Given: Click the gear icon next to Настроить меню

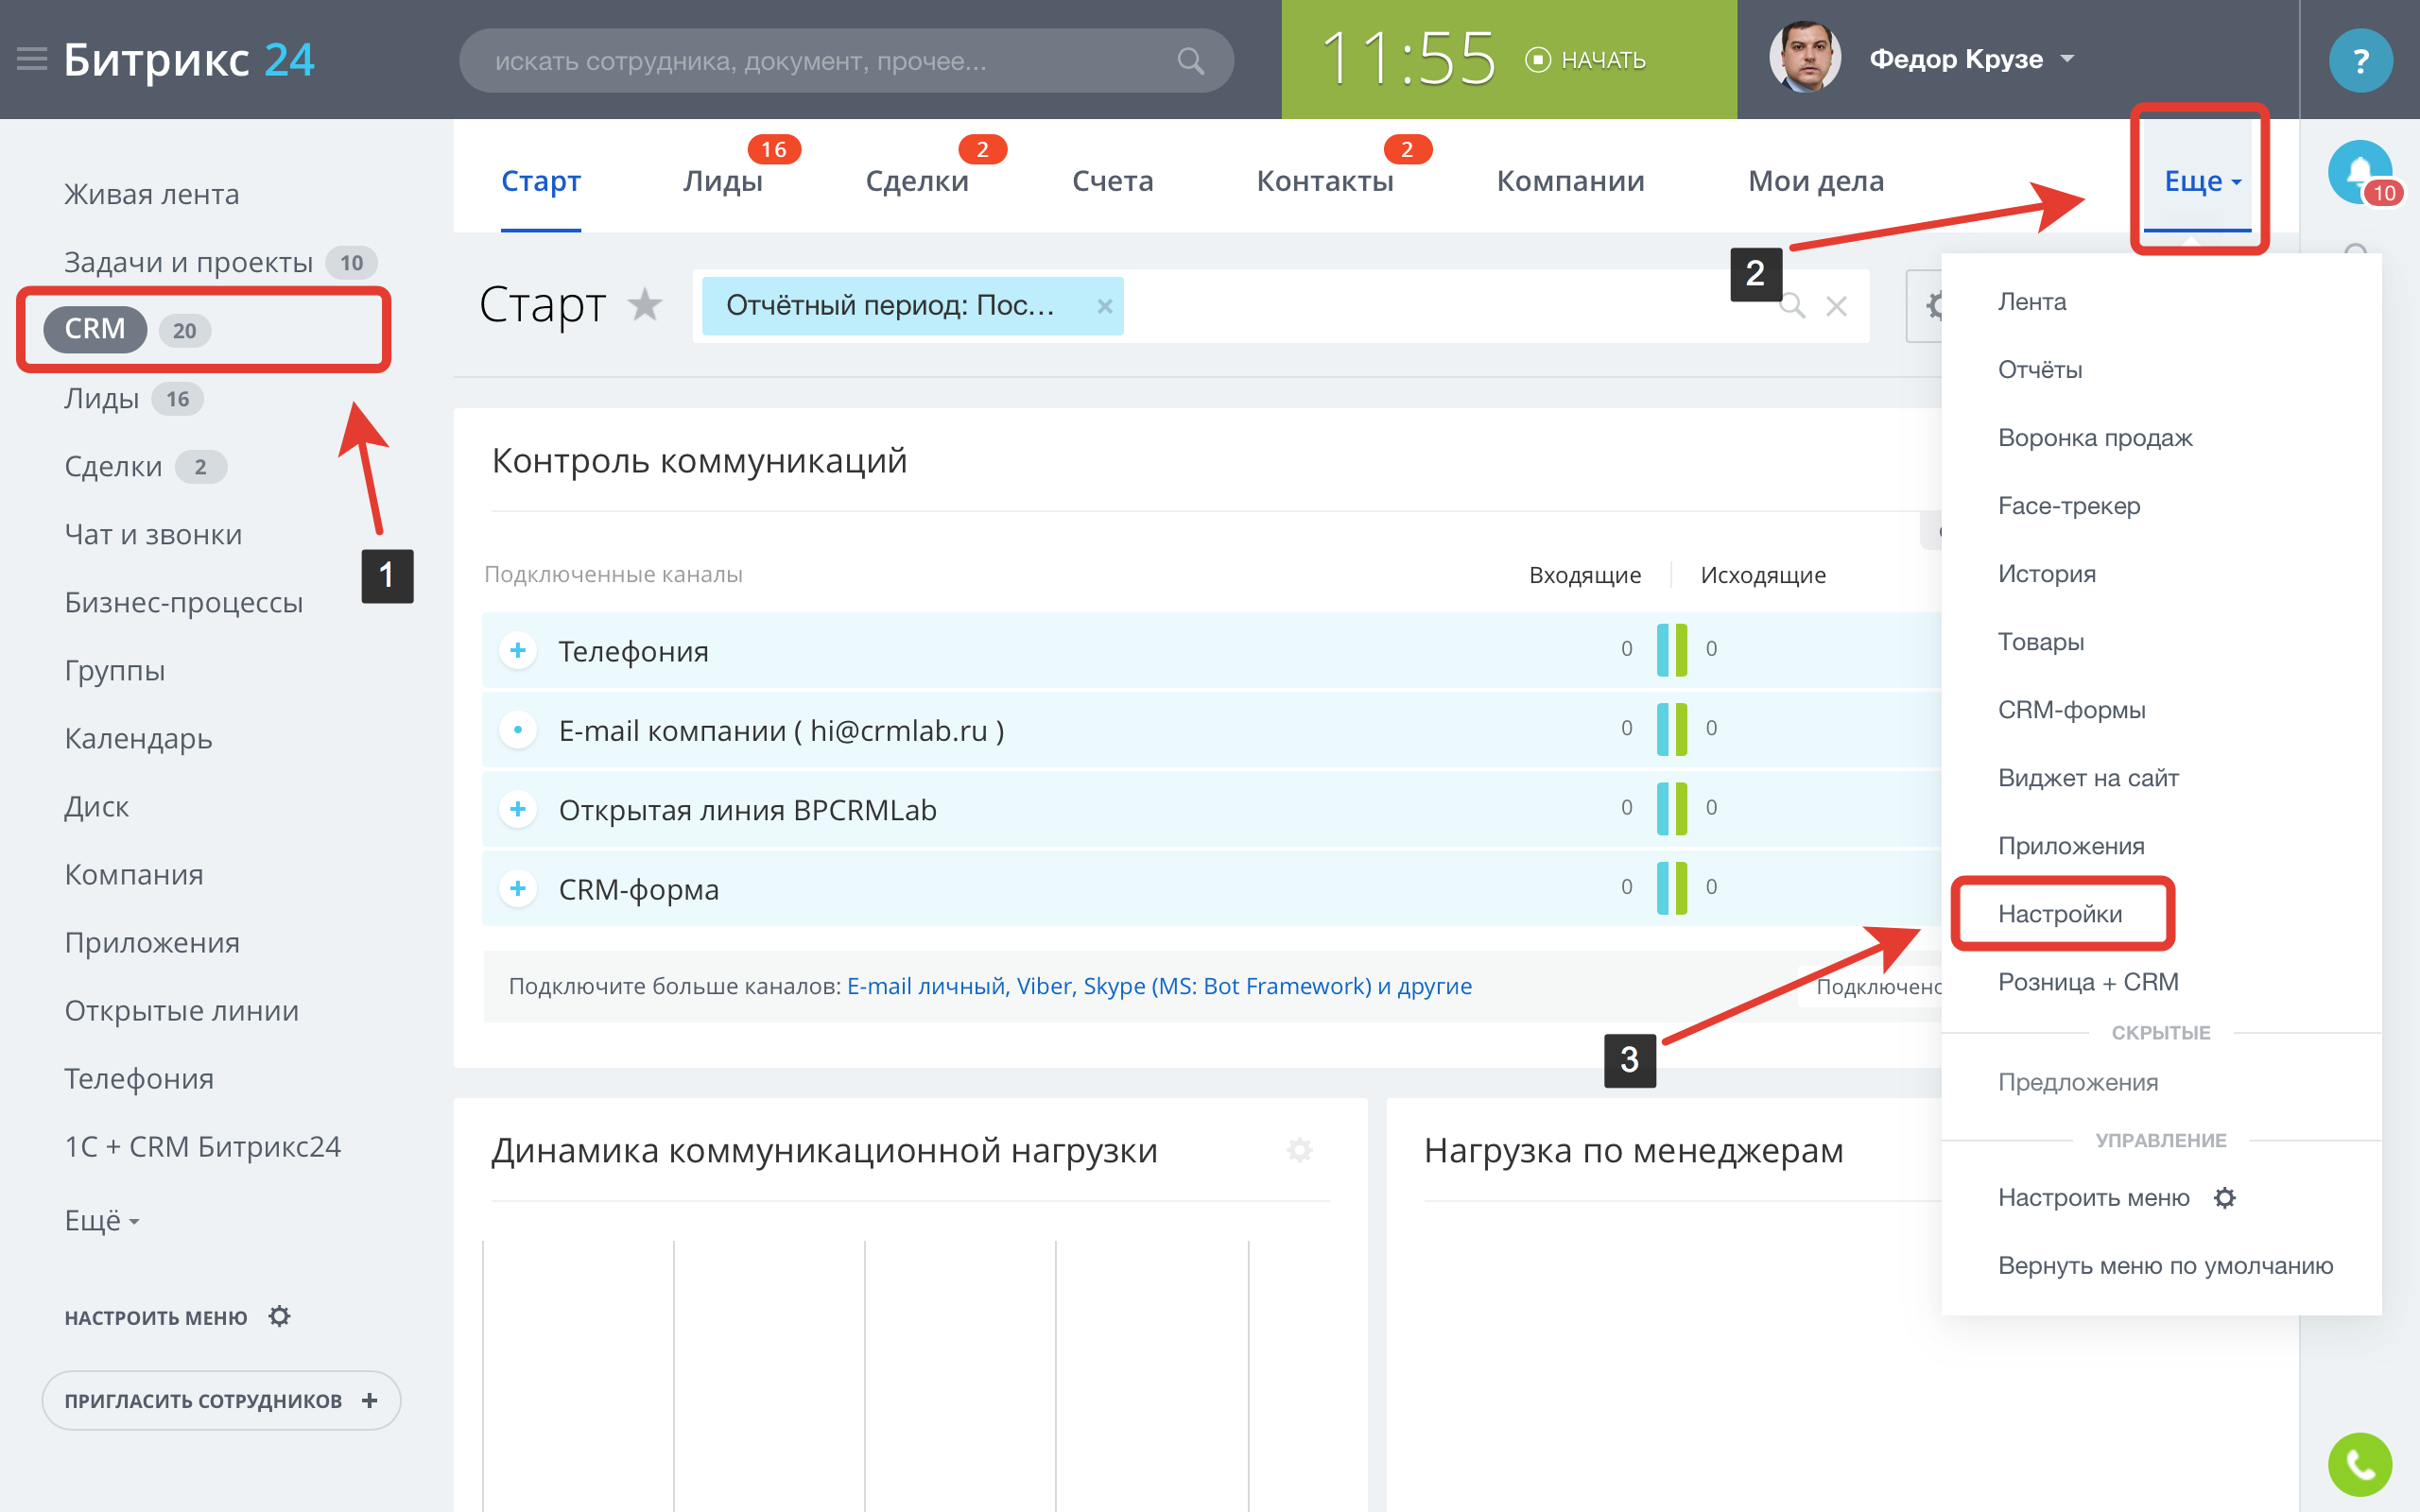Looking at the screenshot, I should click(x=2224, y=1197).
